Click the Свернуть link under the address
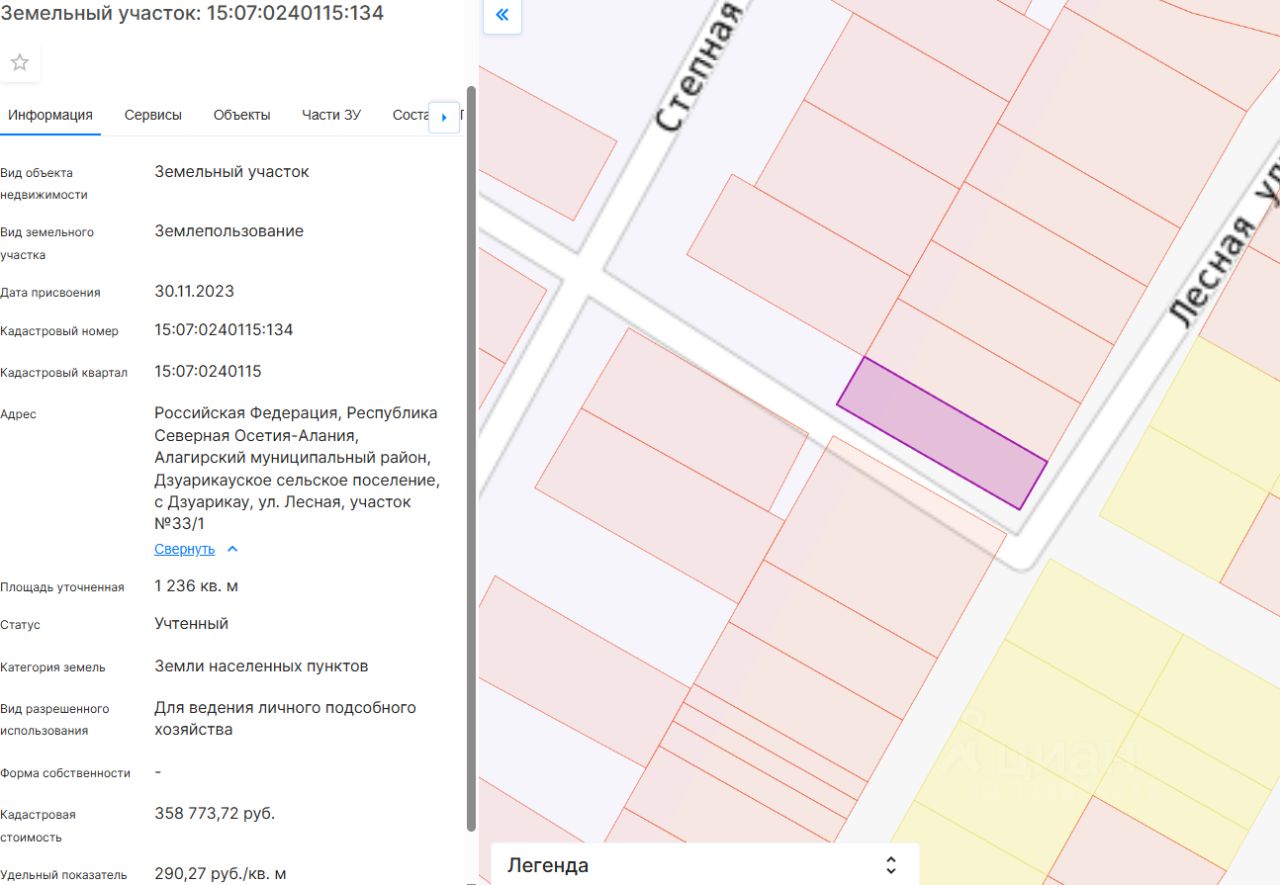The width and height of the screenshot is (1280, 885). 184,549
